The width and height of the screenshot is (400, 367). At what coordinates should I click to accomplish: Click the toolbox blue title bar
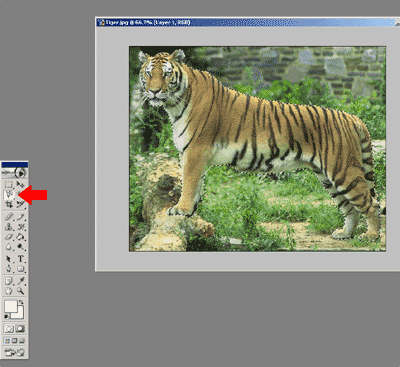click(x=15, y=165)
